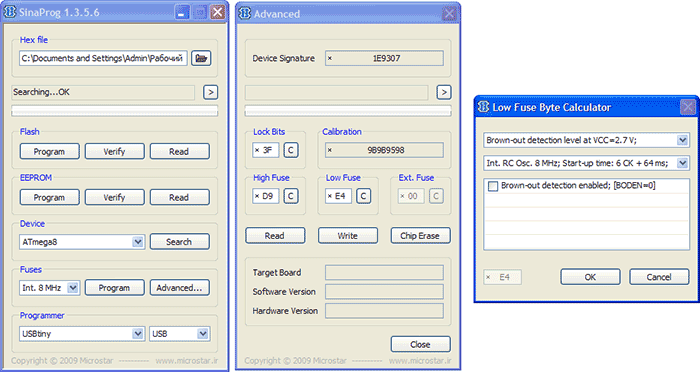Click Chip Erase button
Viewport: 700px width, 372px height.
point(420,236)
